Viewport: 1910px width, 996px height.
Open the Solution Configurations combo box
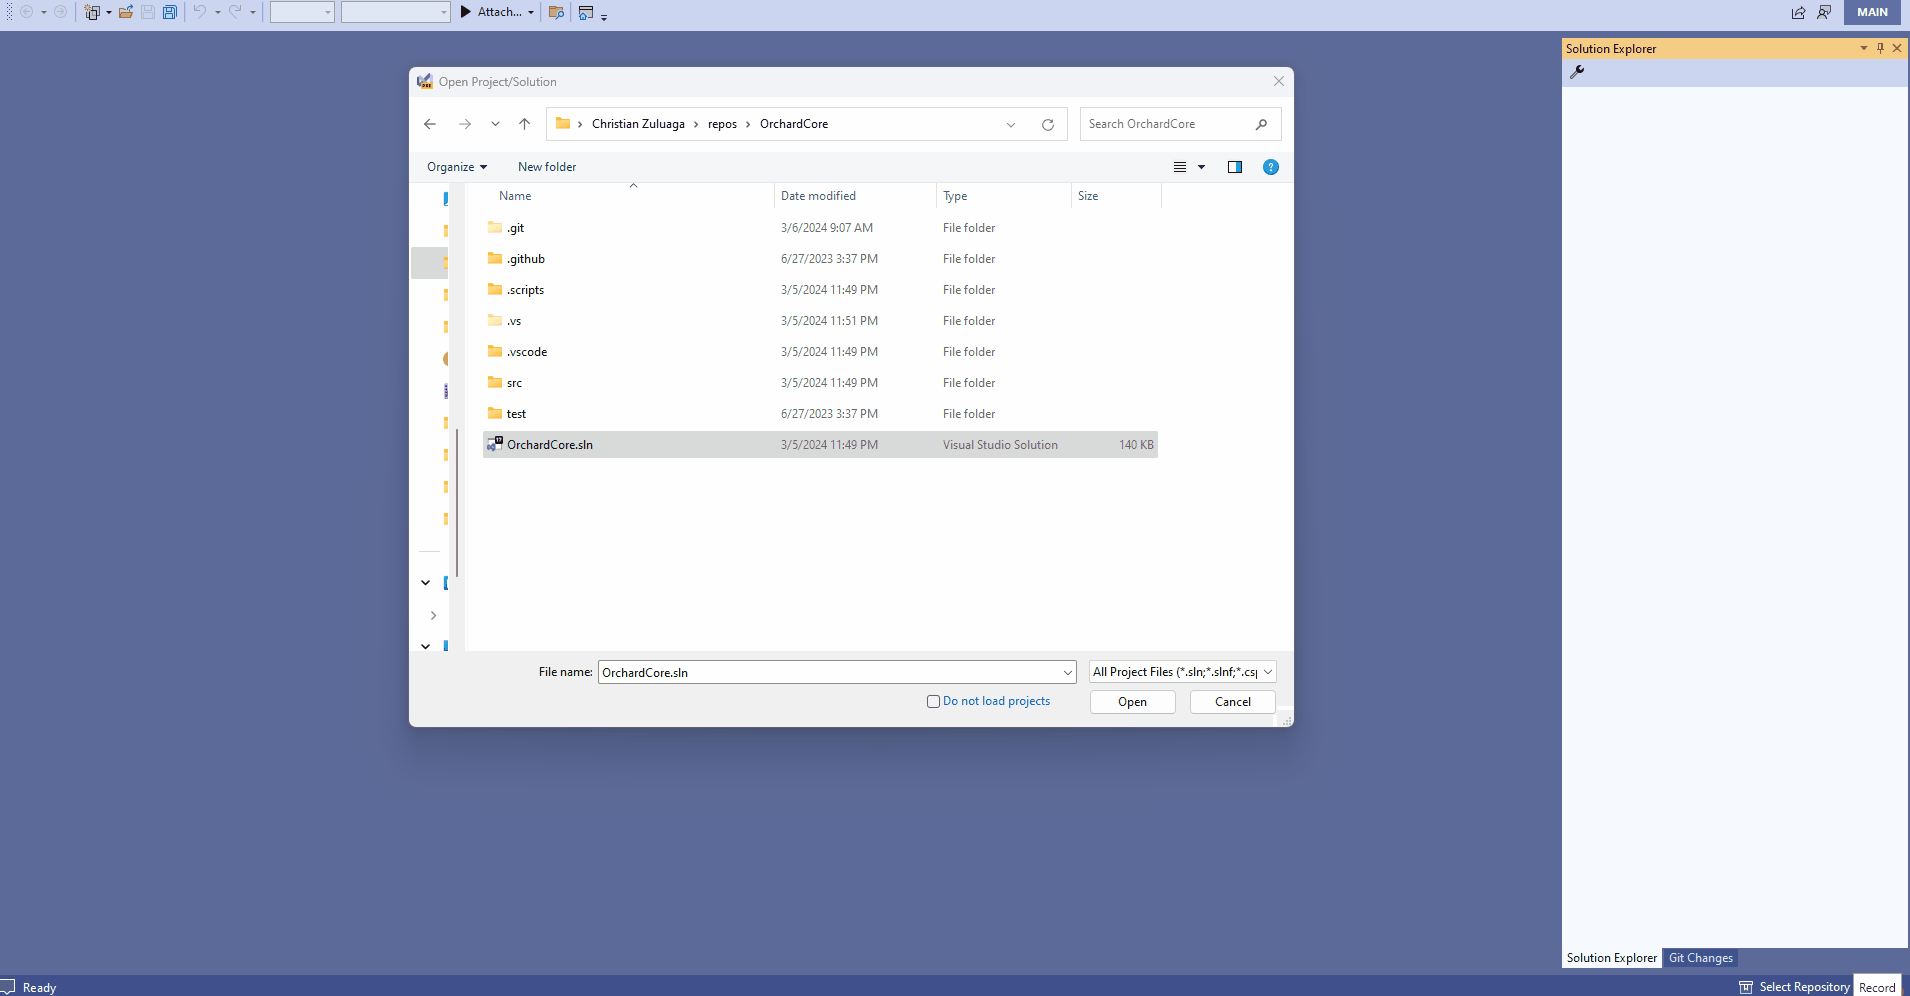point(302,12)
